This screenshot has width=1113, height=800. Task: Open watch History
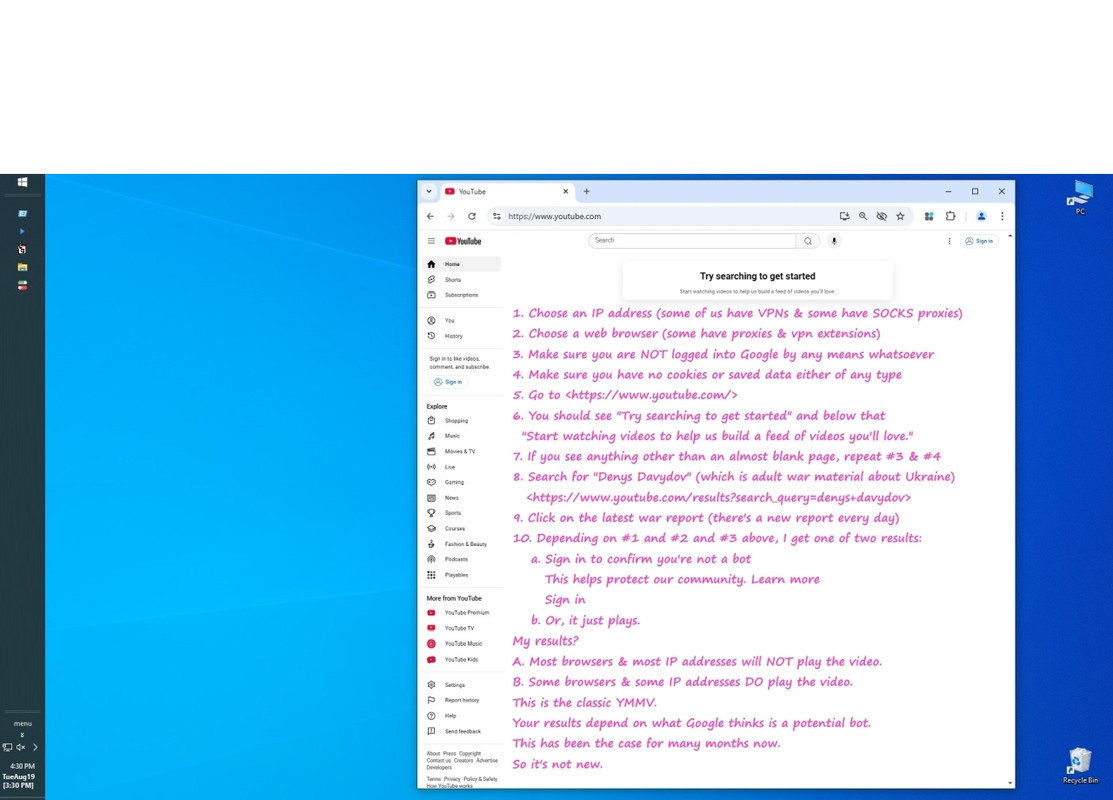coord(461,336)
